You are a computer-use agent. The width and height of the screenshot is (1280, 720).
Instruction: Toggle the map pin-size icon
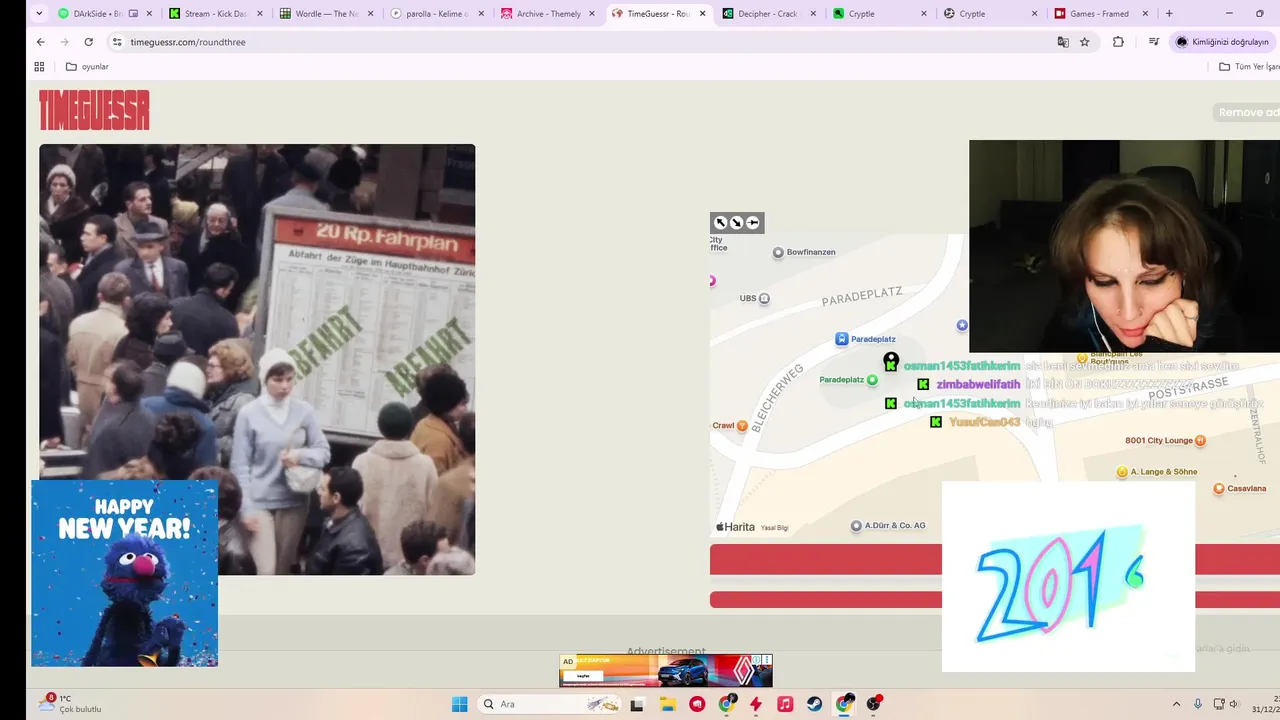click(753, 223)
